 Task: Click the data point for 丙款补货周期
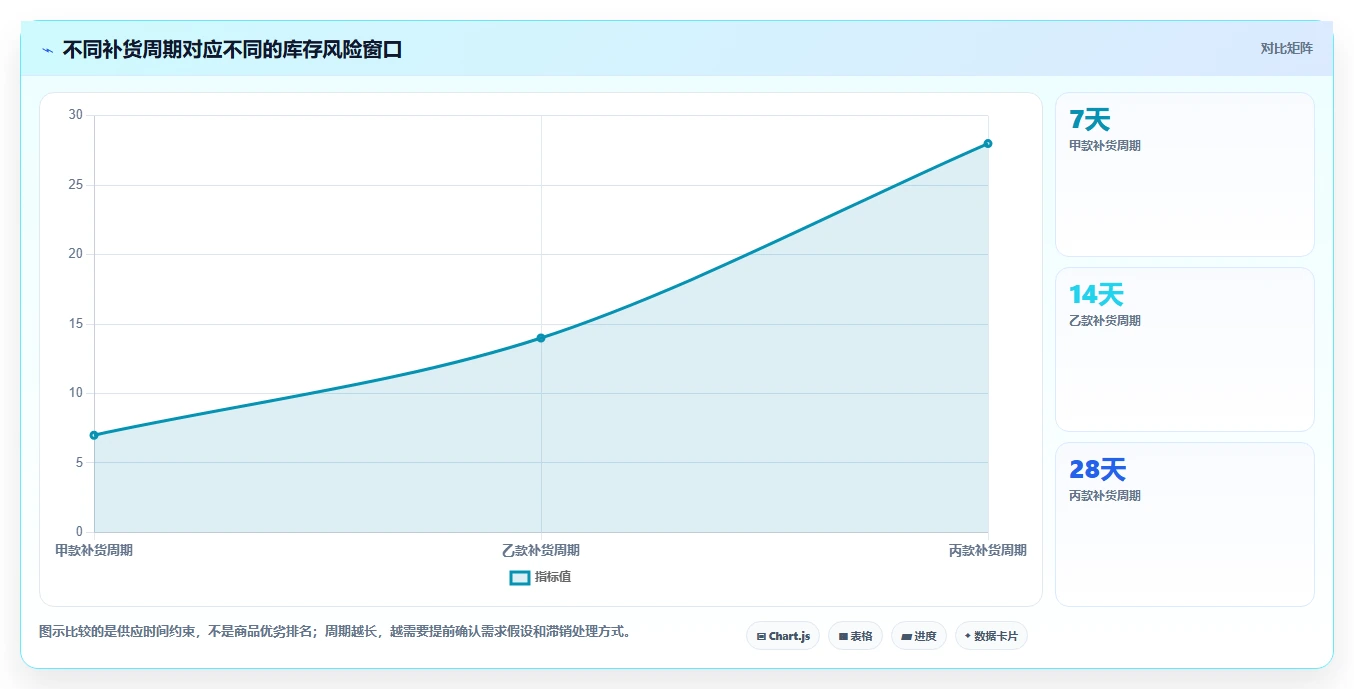(x=988, y=143)
